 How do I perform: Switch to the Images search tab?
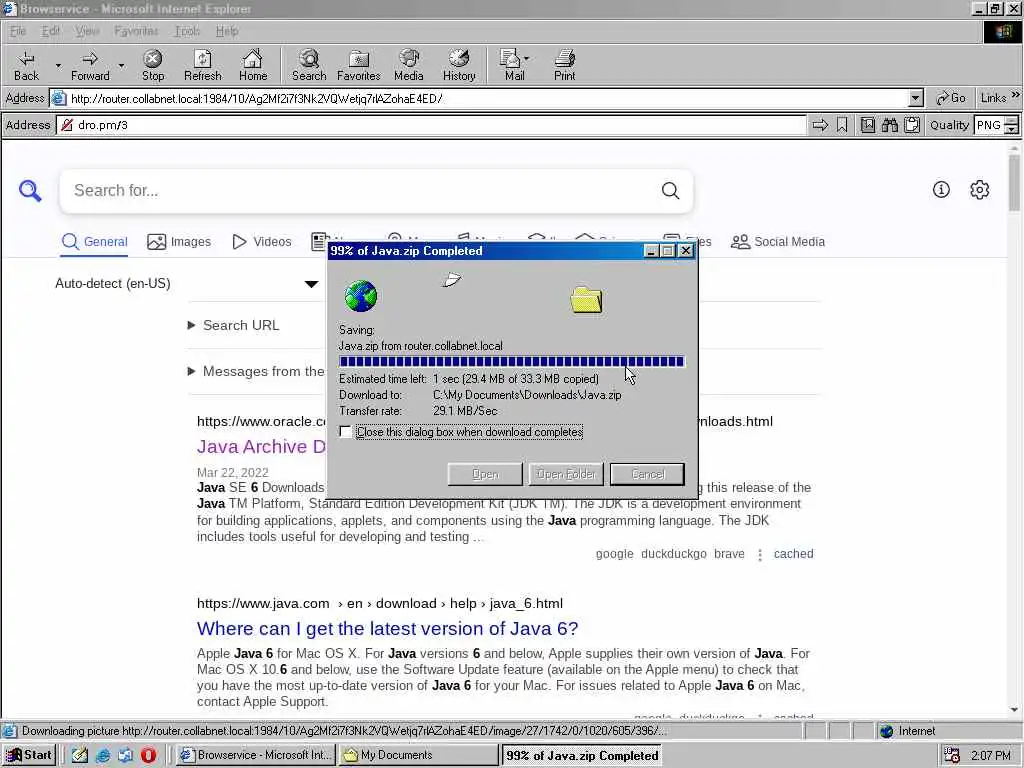179,242
